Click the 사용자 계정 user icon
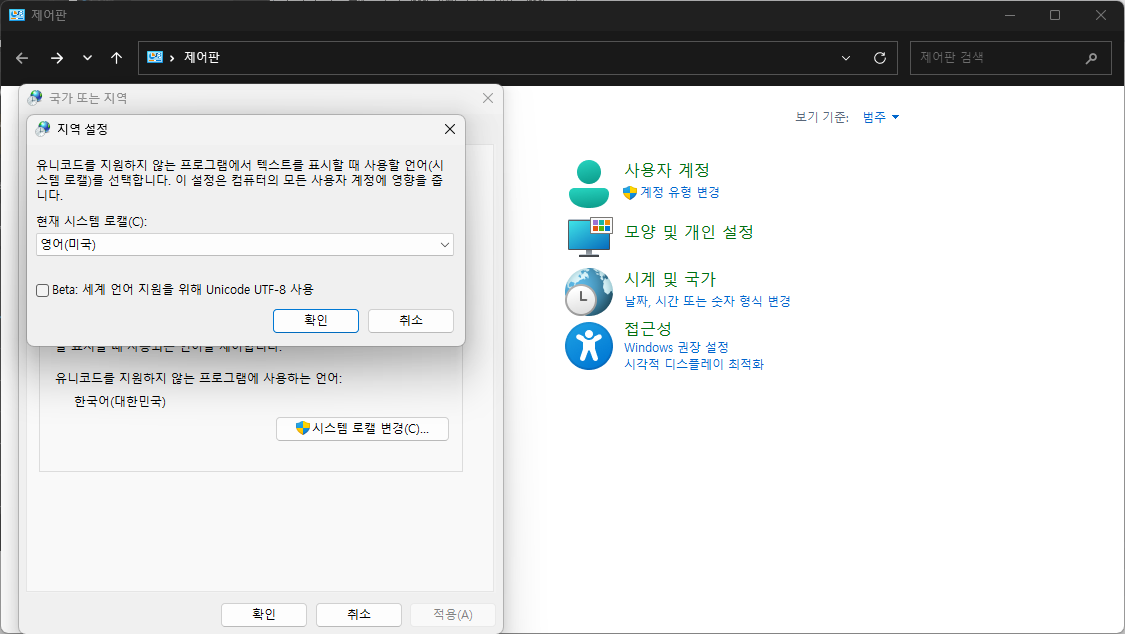Viewport: 1125px width, 634px height. pyautogui.click(x=589, y=184)
